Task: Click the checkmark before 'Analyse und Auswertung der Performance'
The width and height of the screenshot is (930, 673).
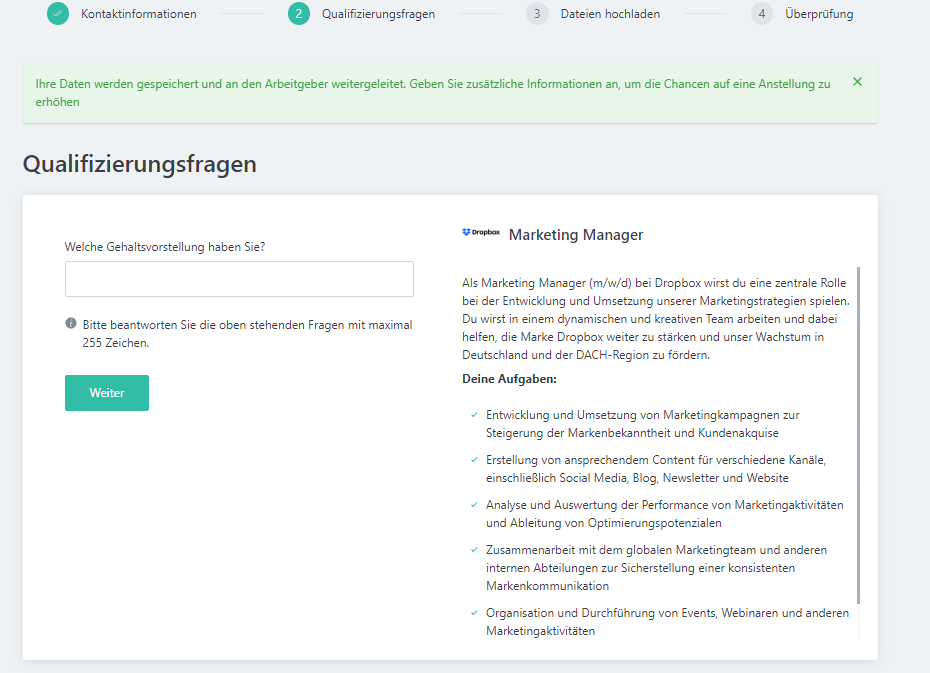Action: (x=474, y=505)
